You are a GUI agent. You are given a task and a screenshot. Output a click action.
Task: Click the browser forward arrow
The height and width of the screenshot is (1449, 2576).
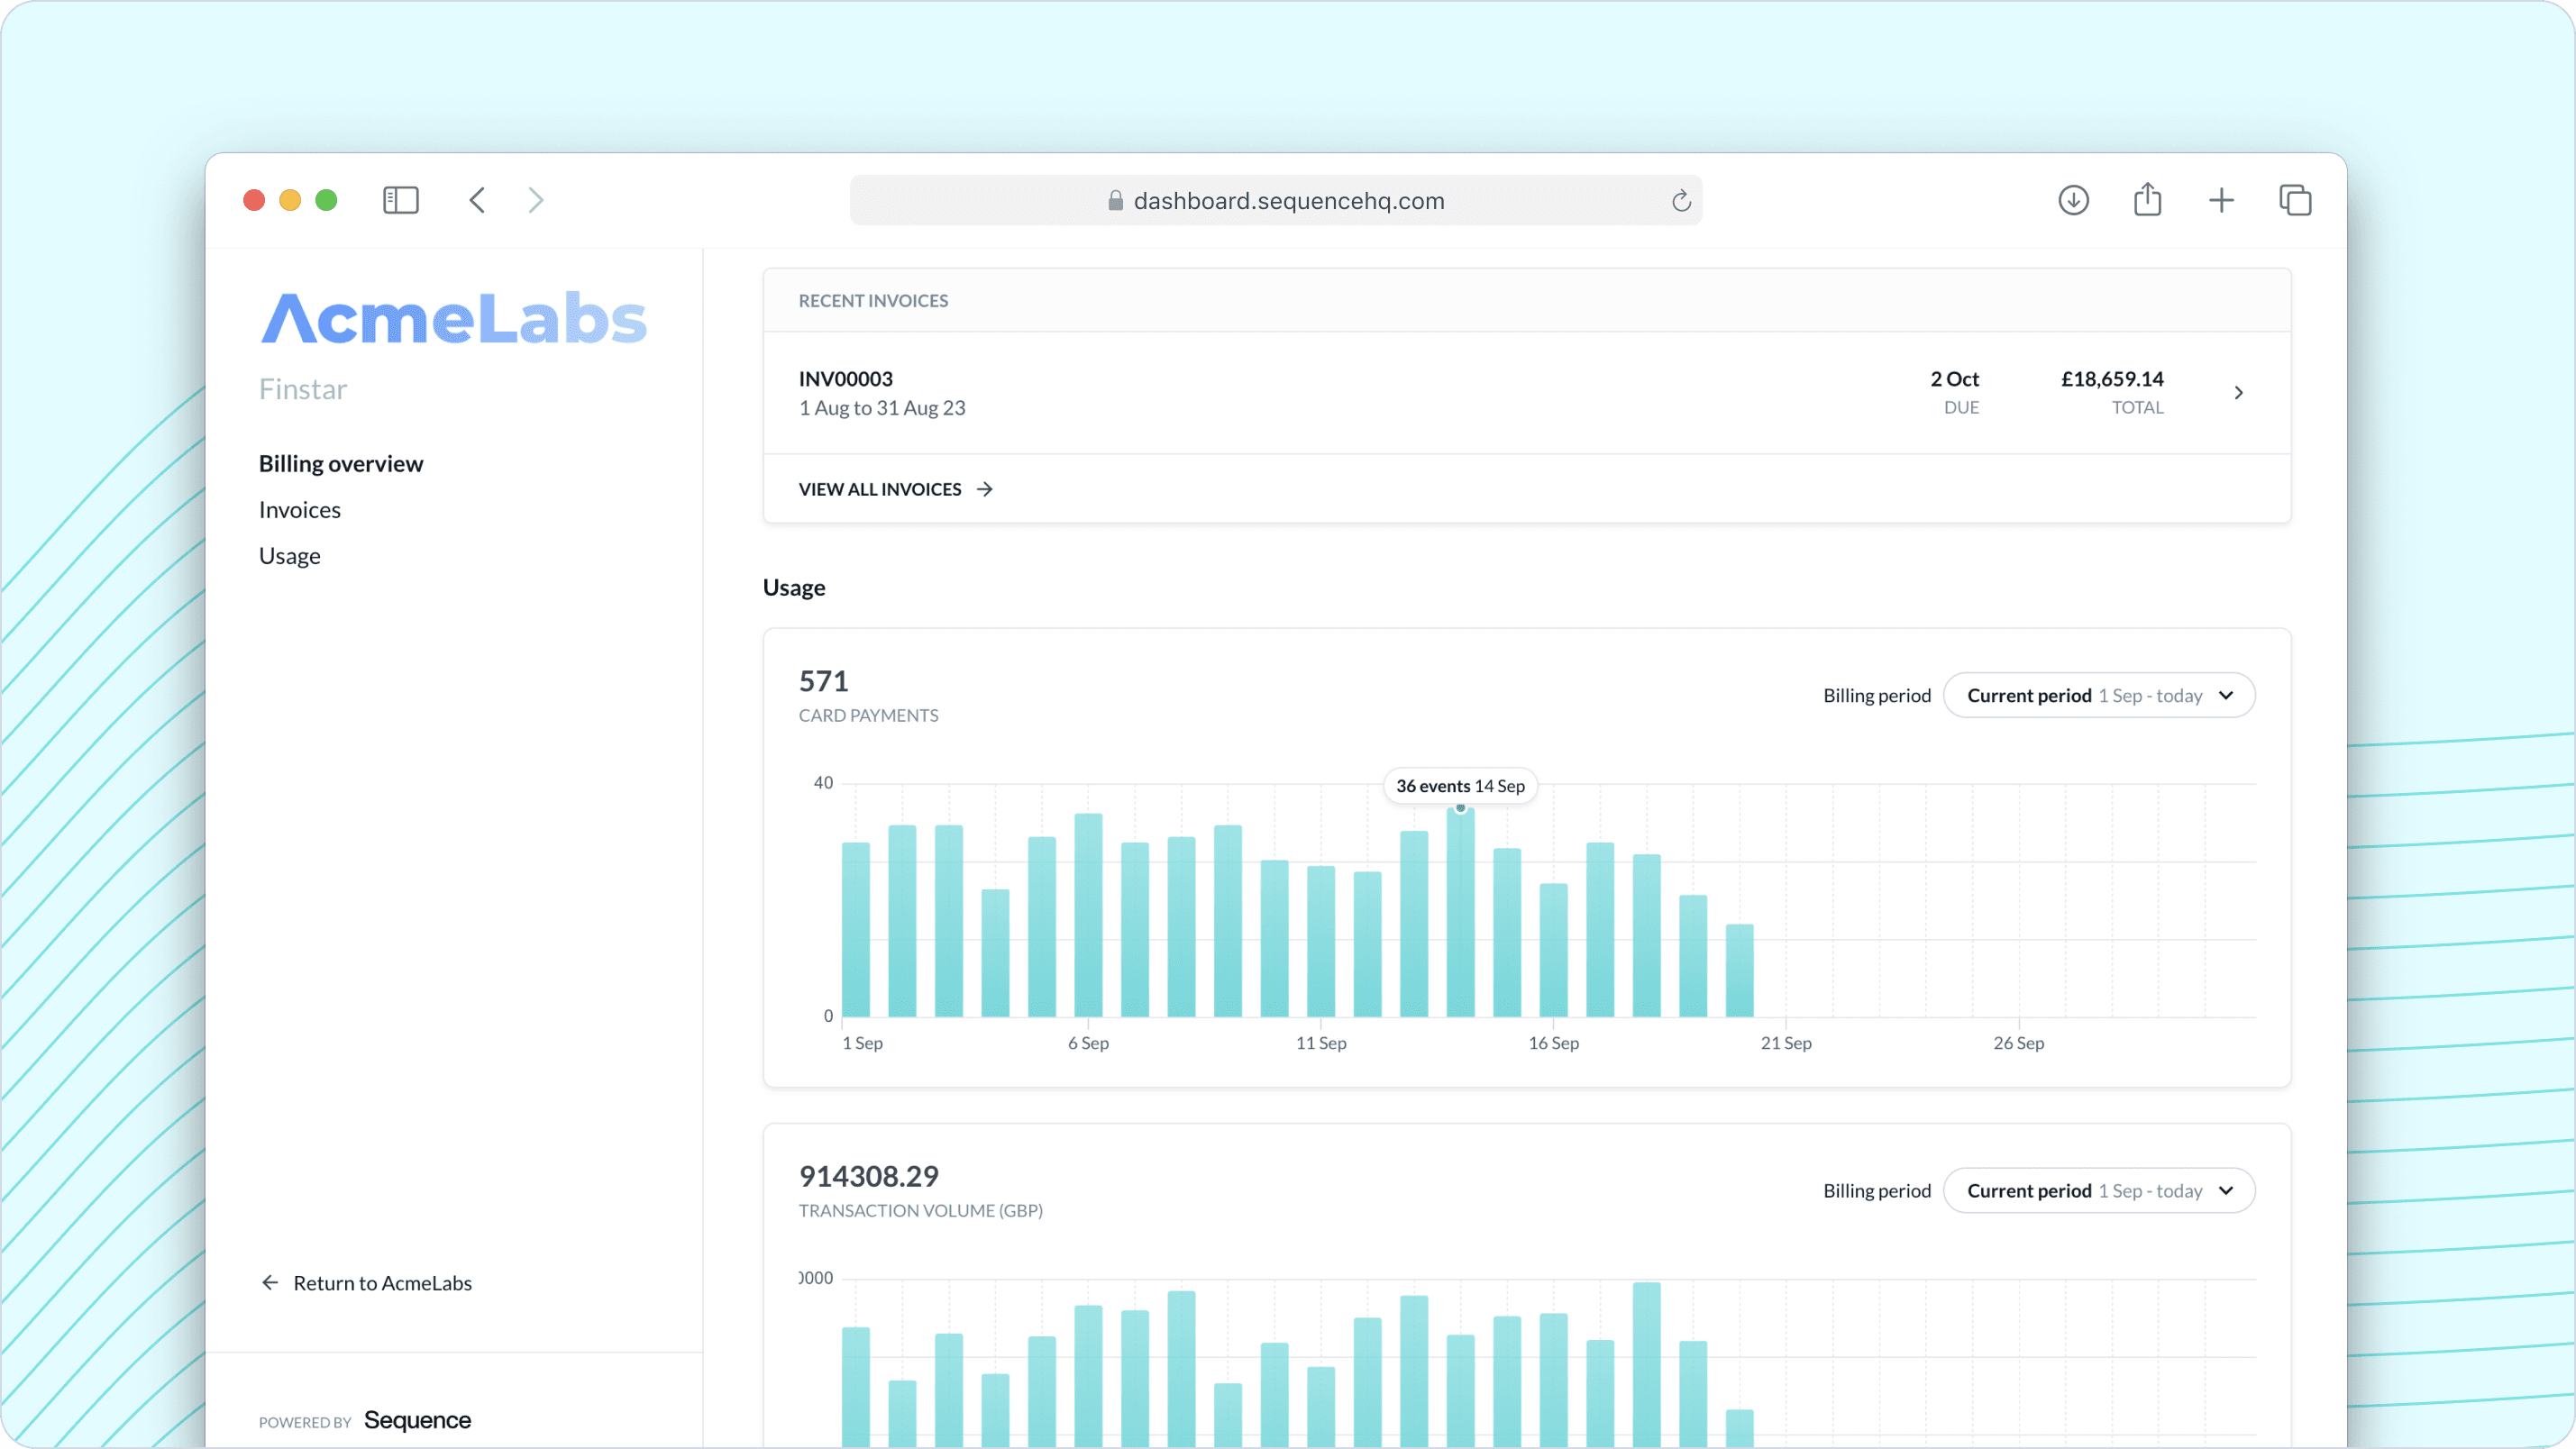coord(536,200)
